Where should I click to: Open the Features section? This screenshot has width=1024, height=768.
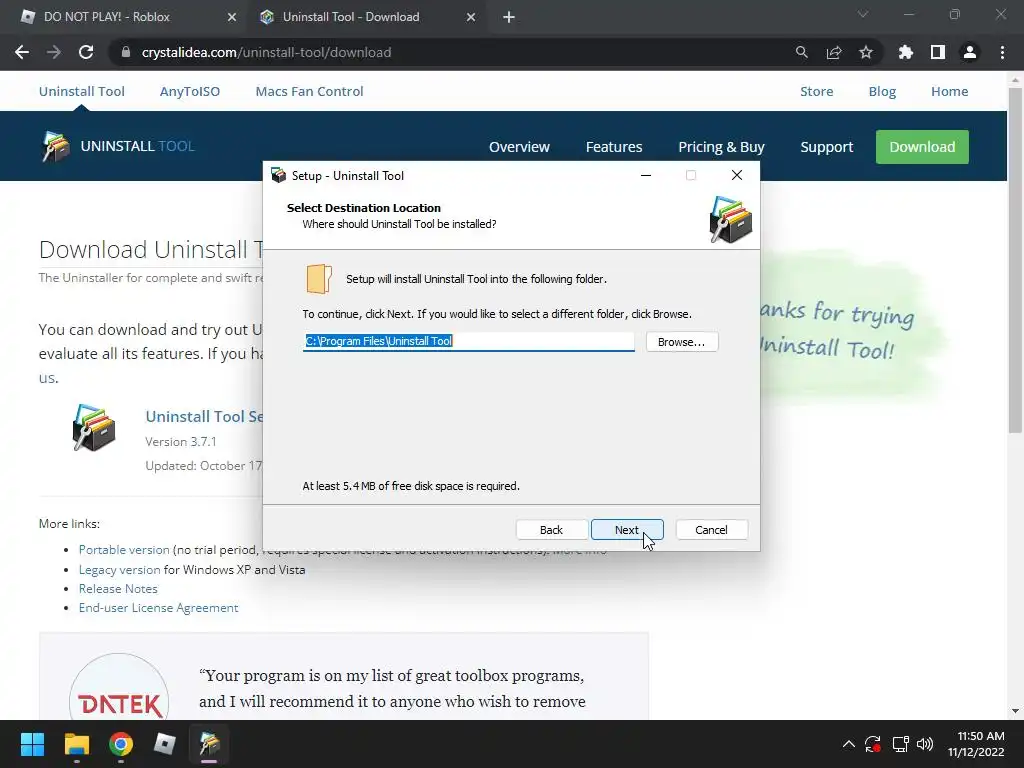(x=614, y=147)
